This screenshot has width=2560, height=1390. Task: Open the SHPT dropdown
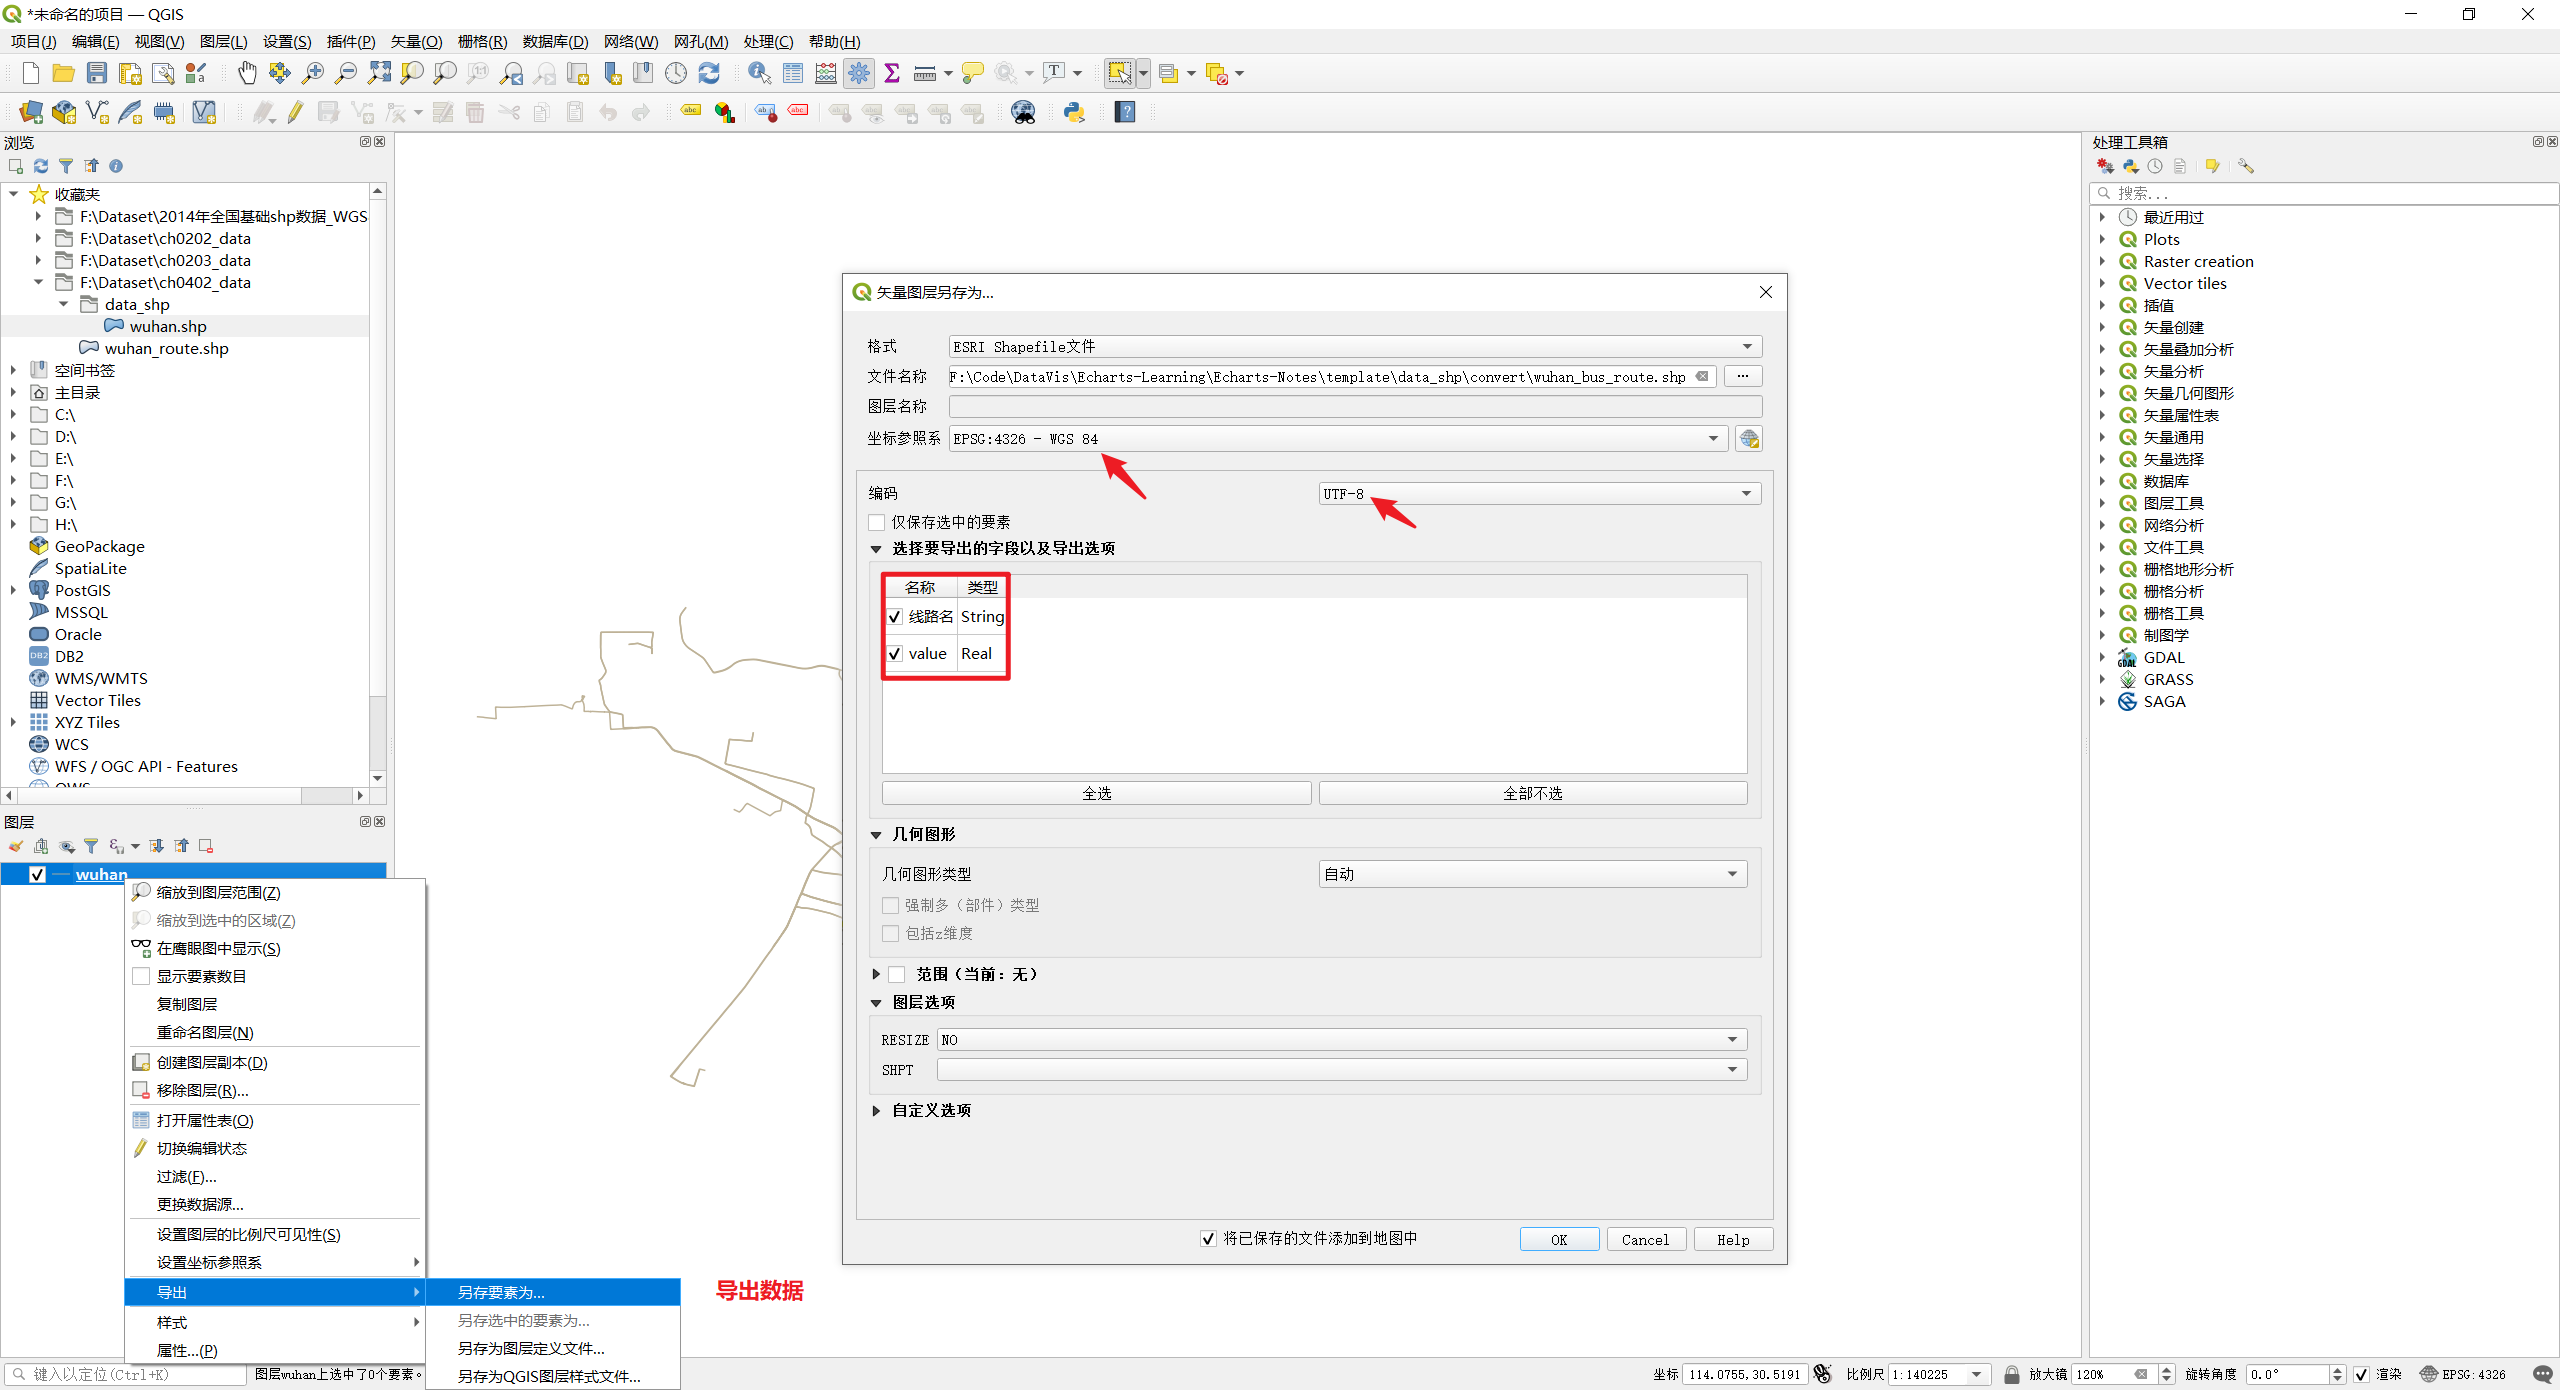click(1342, 1070)
